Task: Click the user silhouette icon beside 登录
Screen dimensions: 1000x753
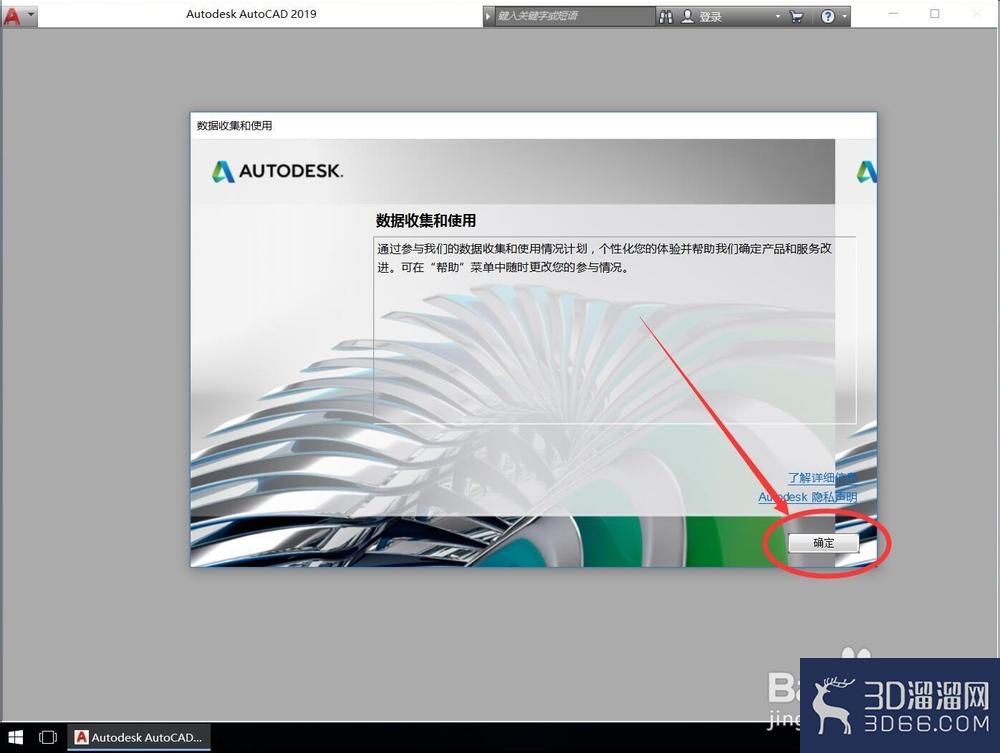Action: [x=688, y=16]
